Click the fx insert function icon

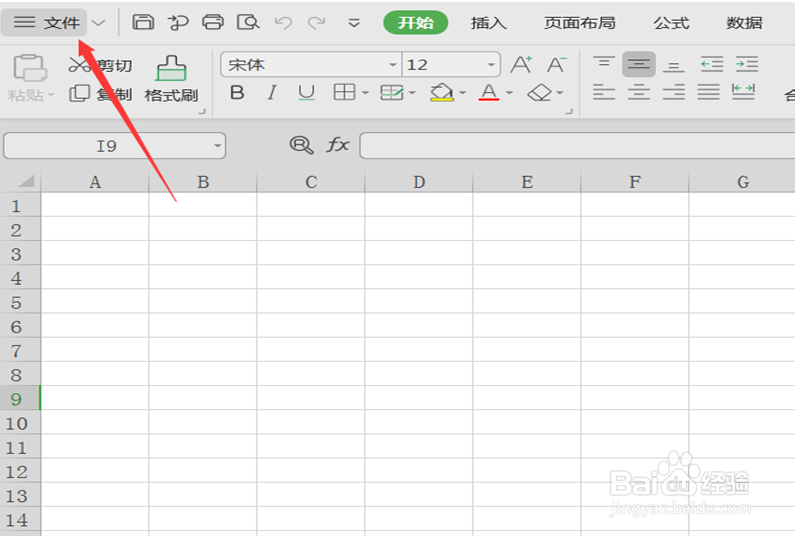[x=338, y=146]
